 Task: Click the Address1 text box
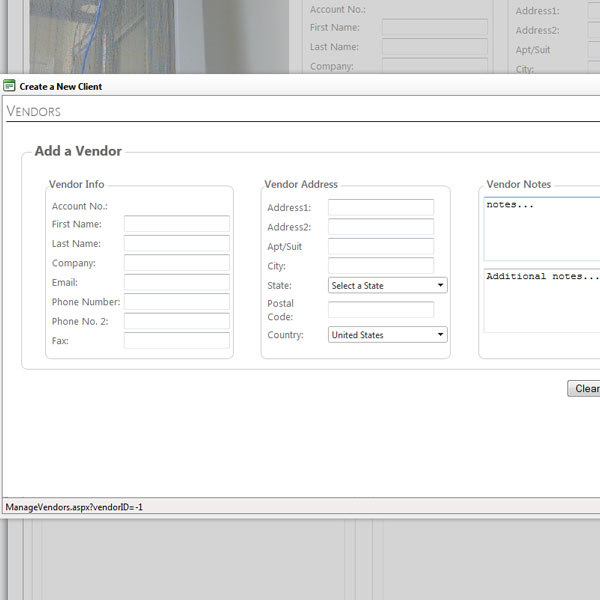[380, 207]
